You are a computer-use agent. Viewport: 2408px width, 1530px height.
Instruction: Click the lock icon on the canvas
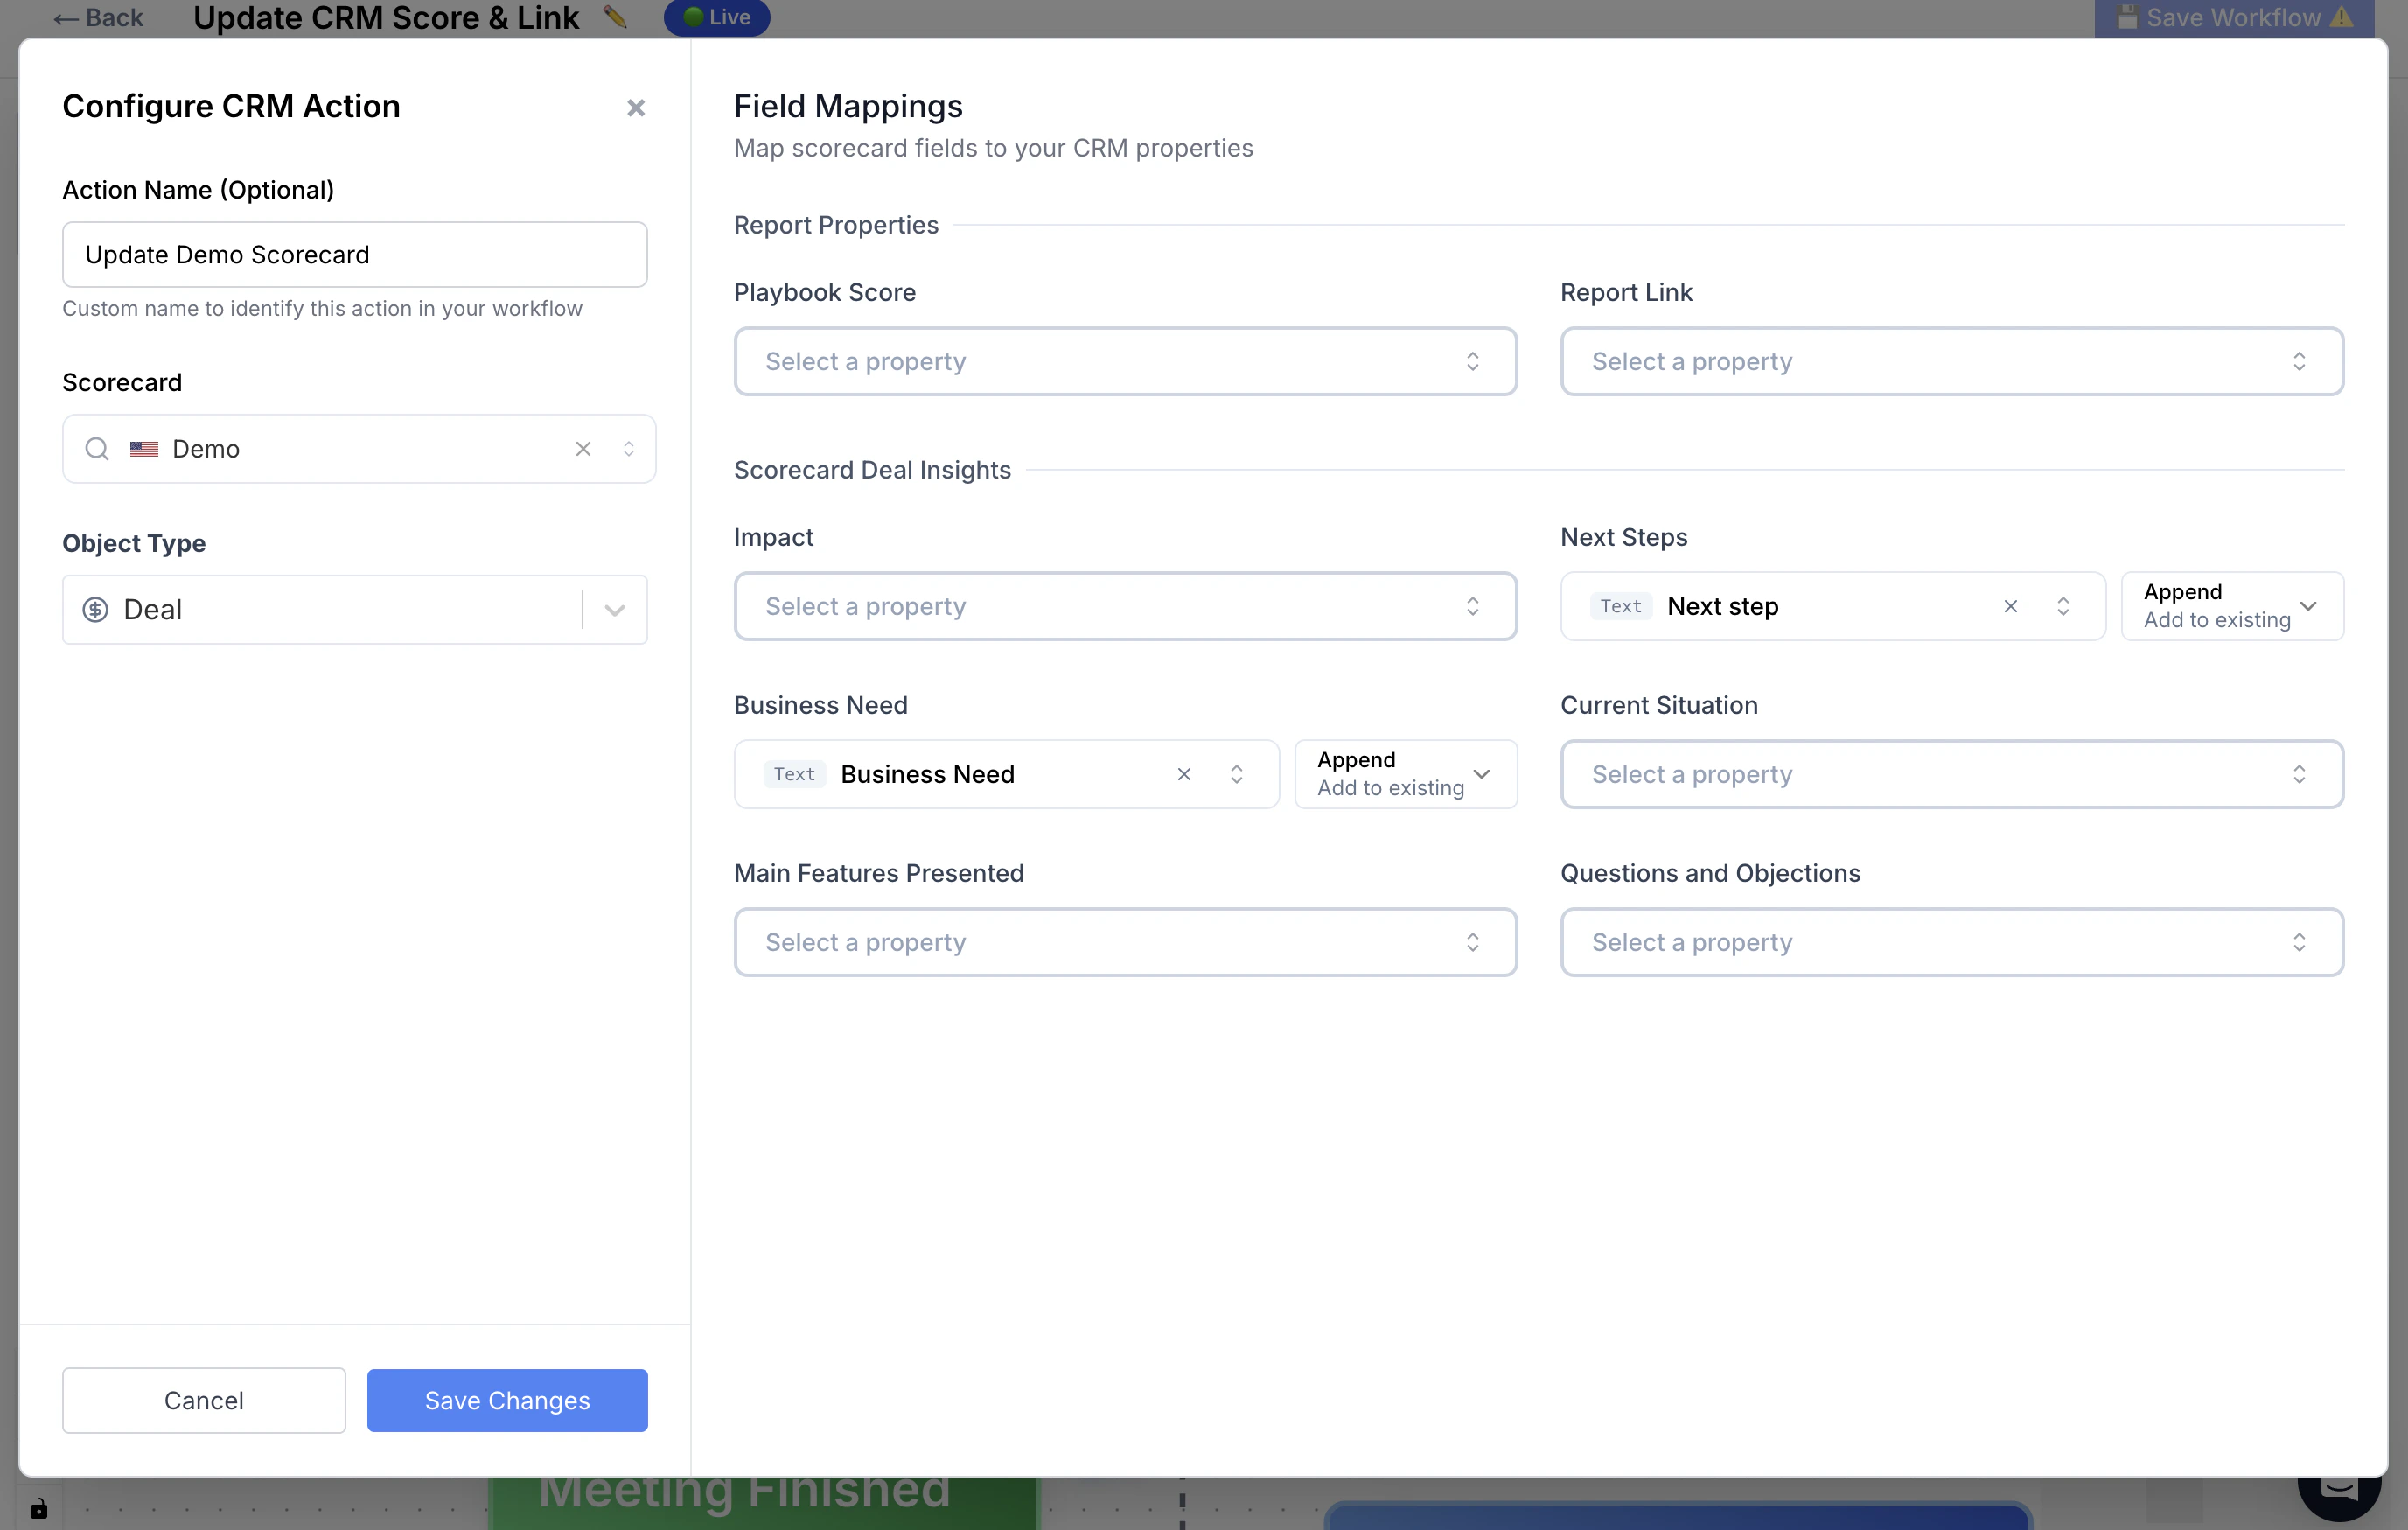tap(39, 1507)
